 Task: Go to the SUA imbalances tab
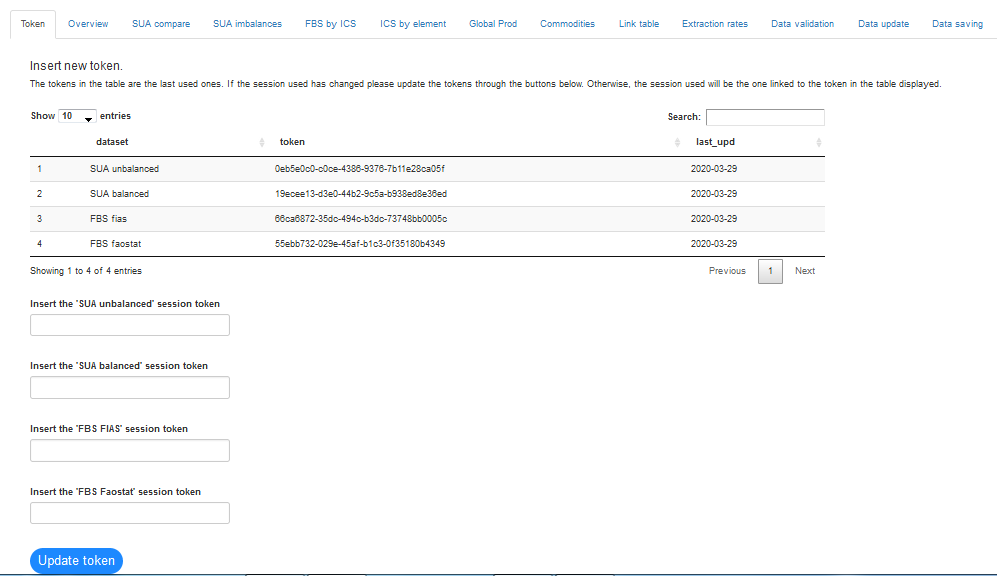coord(247,24)
